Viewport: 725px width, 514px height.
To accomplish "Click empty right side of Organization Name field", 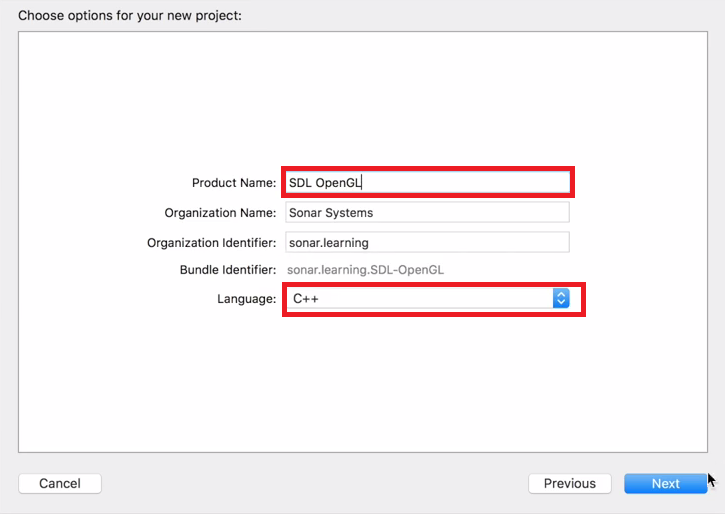I will (x=485, y=213).
